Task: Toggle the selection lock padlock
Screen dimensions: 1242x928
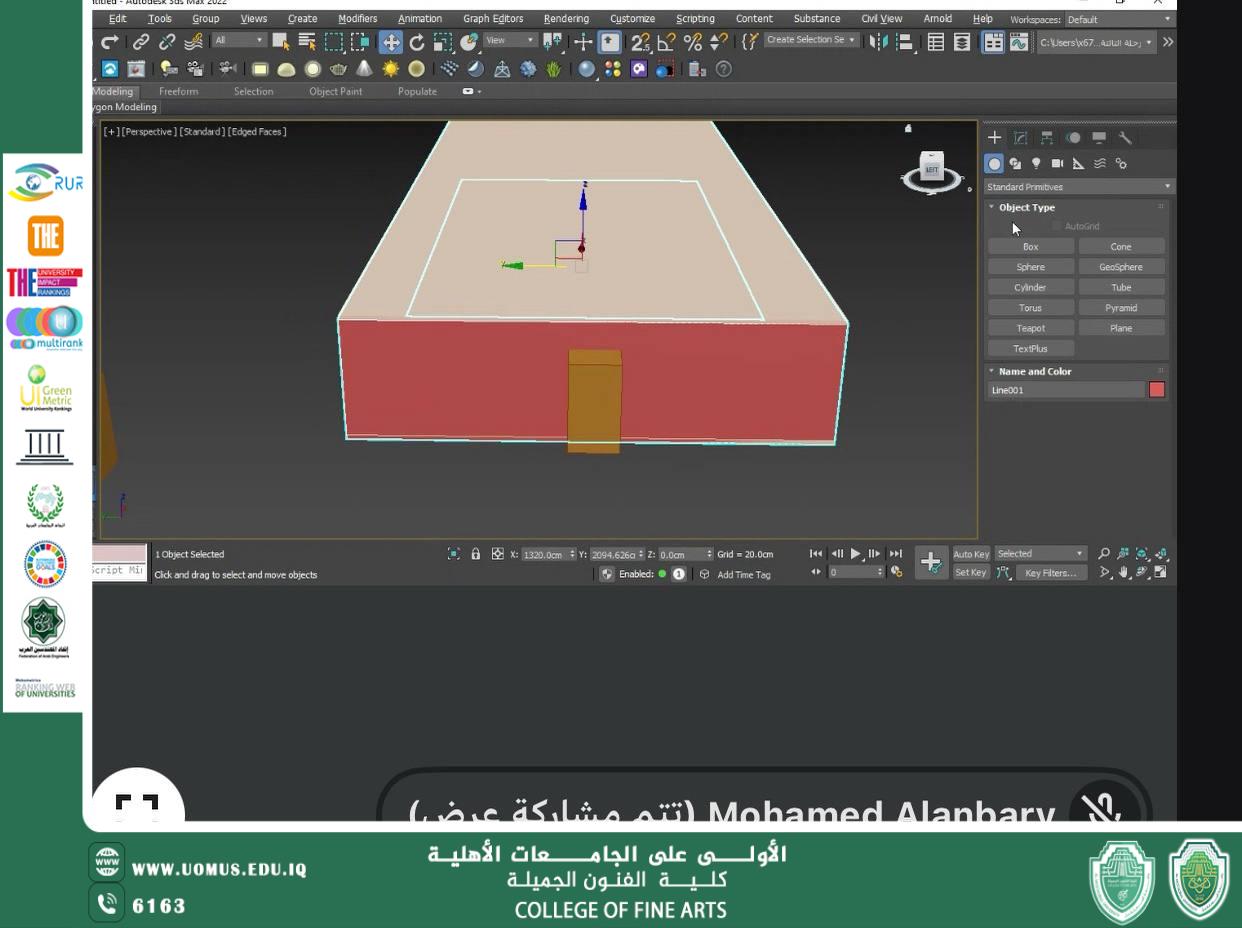Action: pyautogui.click(x=476, y=554)
